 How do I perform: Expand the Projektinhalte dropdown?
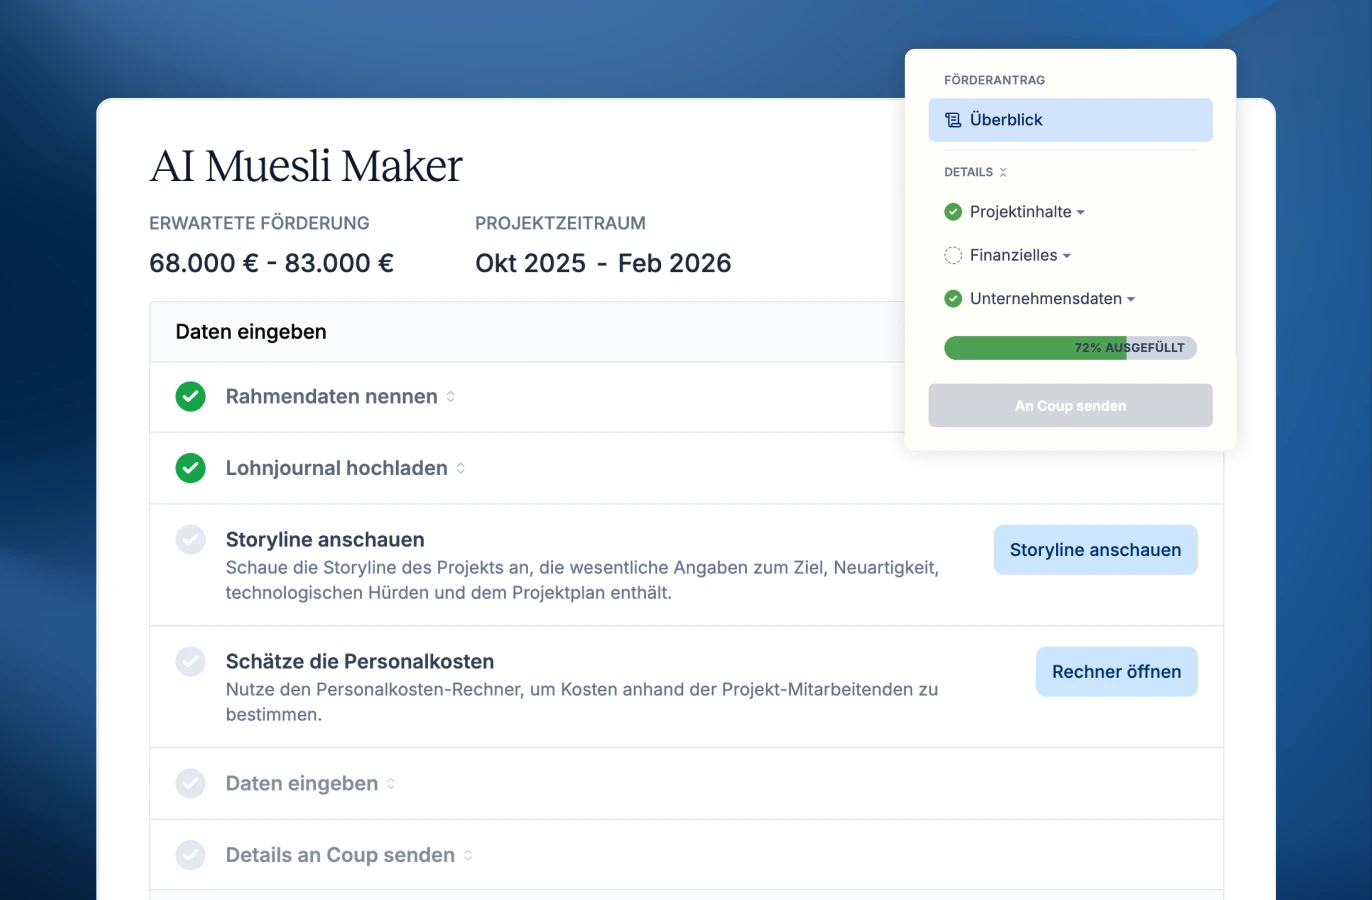pos(1081,212)
